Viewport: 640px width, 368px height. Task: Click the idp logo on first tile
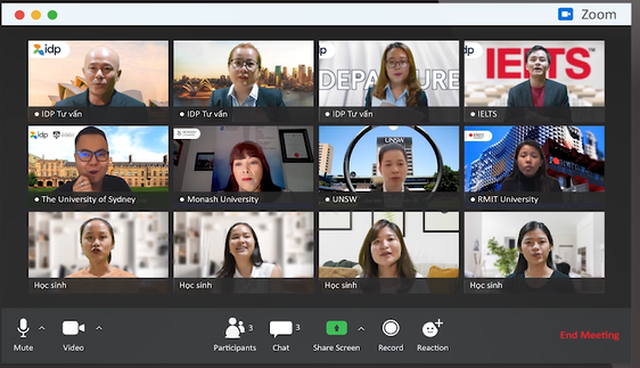point(47,49)
